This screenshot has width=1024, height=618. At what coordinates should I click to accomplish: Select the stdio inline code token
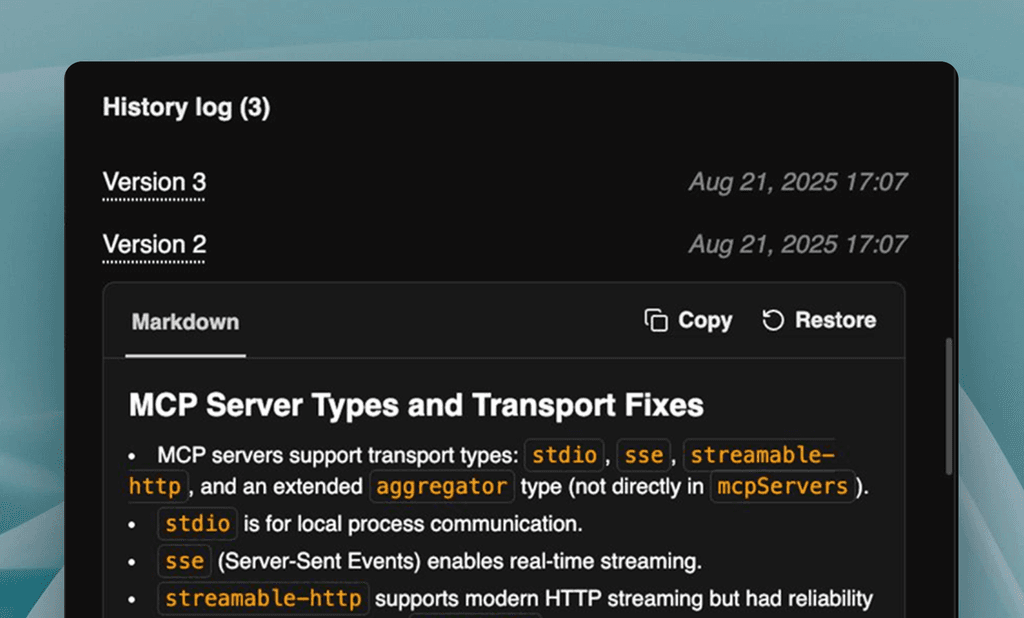(x=564, y=455)
